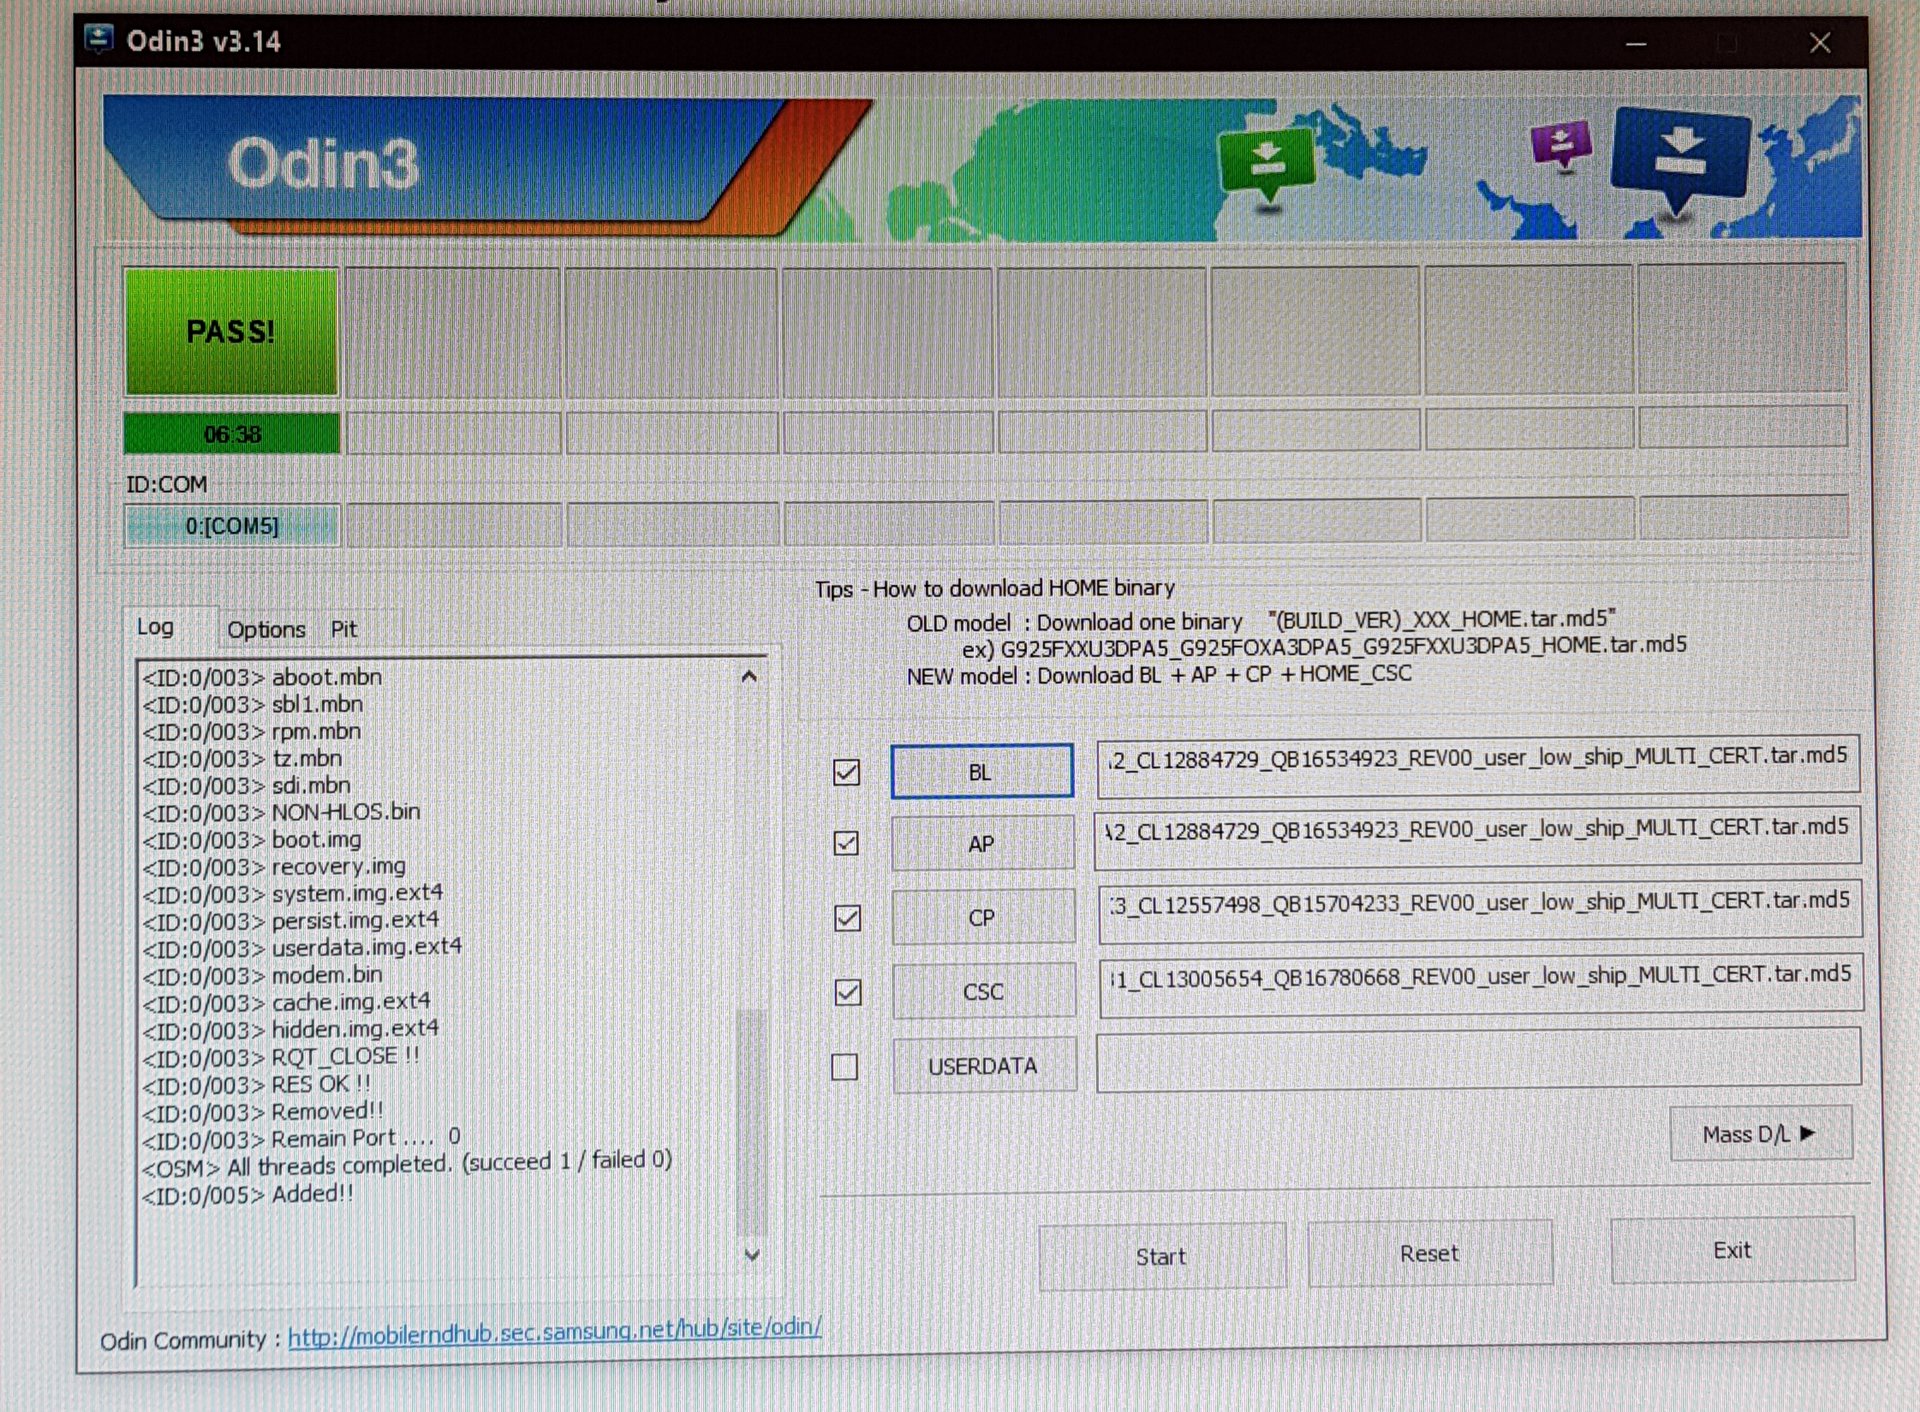Select log line '<ID:0/005> Added!!'
The image size is (1920, 1412).
pyautogui.click(x=248, y=1194)
